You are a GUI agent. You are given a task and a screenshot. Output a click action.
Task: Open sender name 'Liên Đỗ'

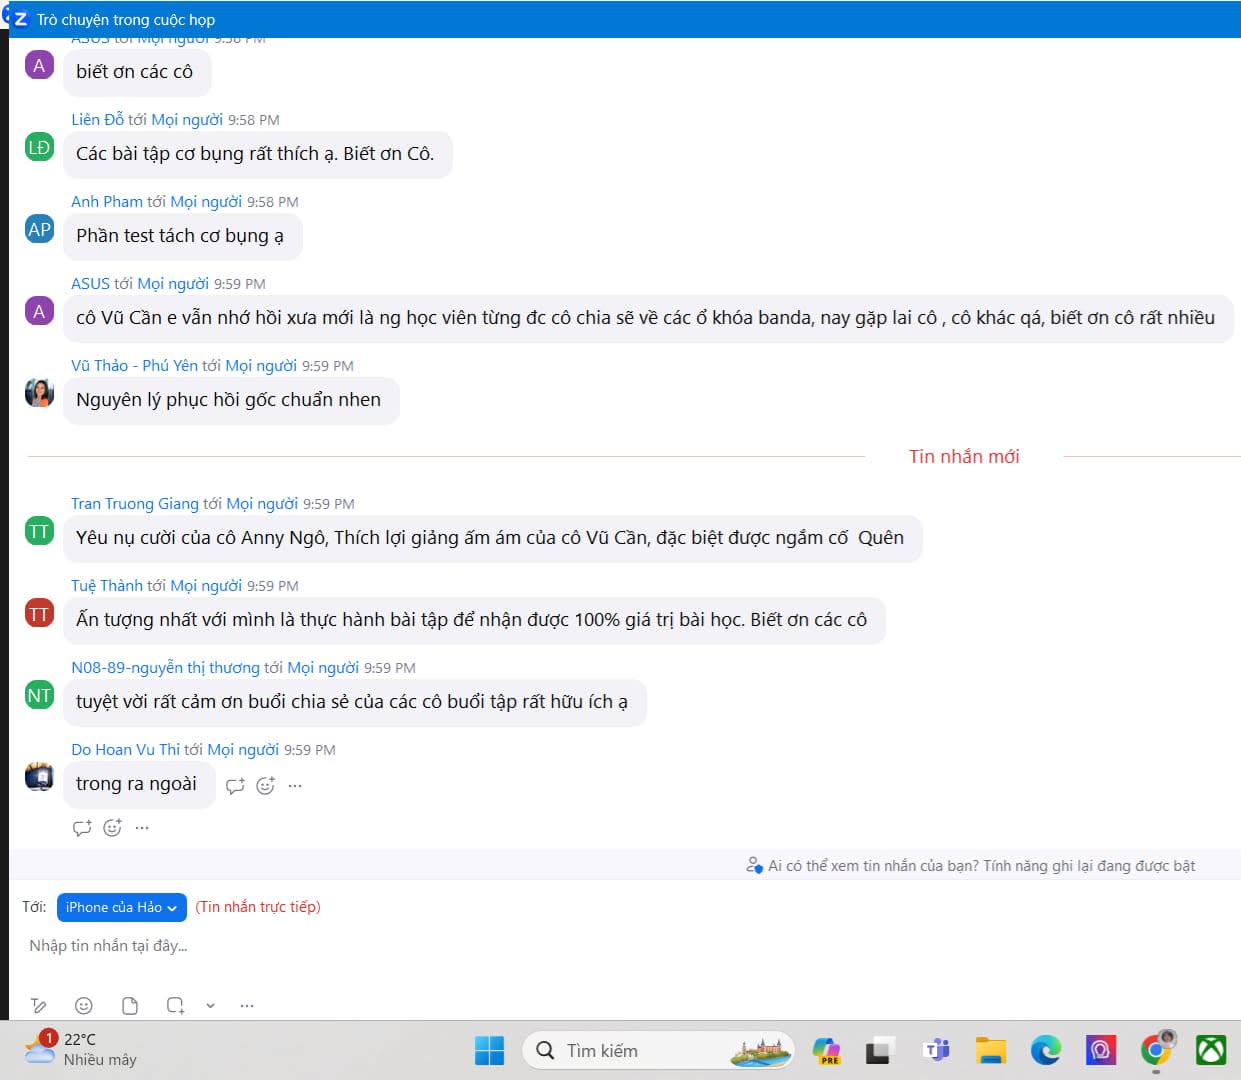pyautogui.click(x=97, y=119)
